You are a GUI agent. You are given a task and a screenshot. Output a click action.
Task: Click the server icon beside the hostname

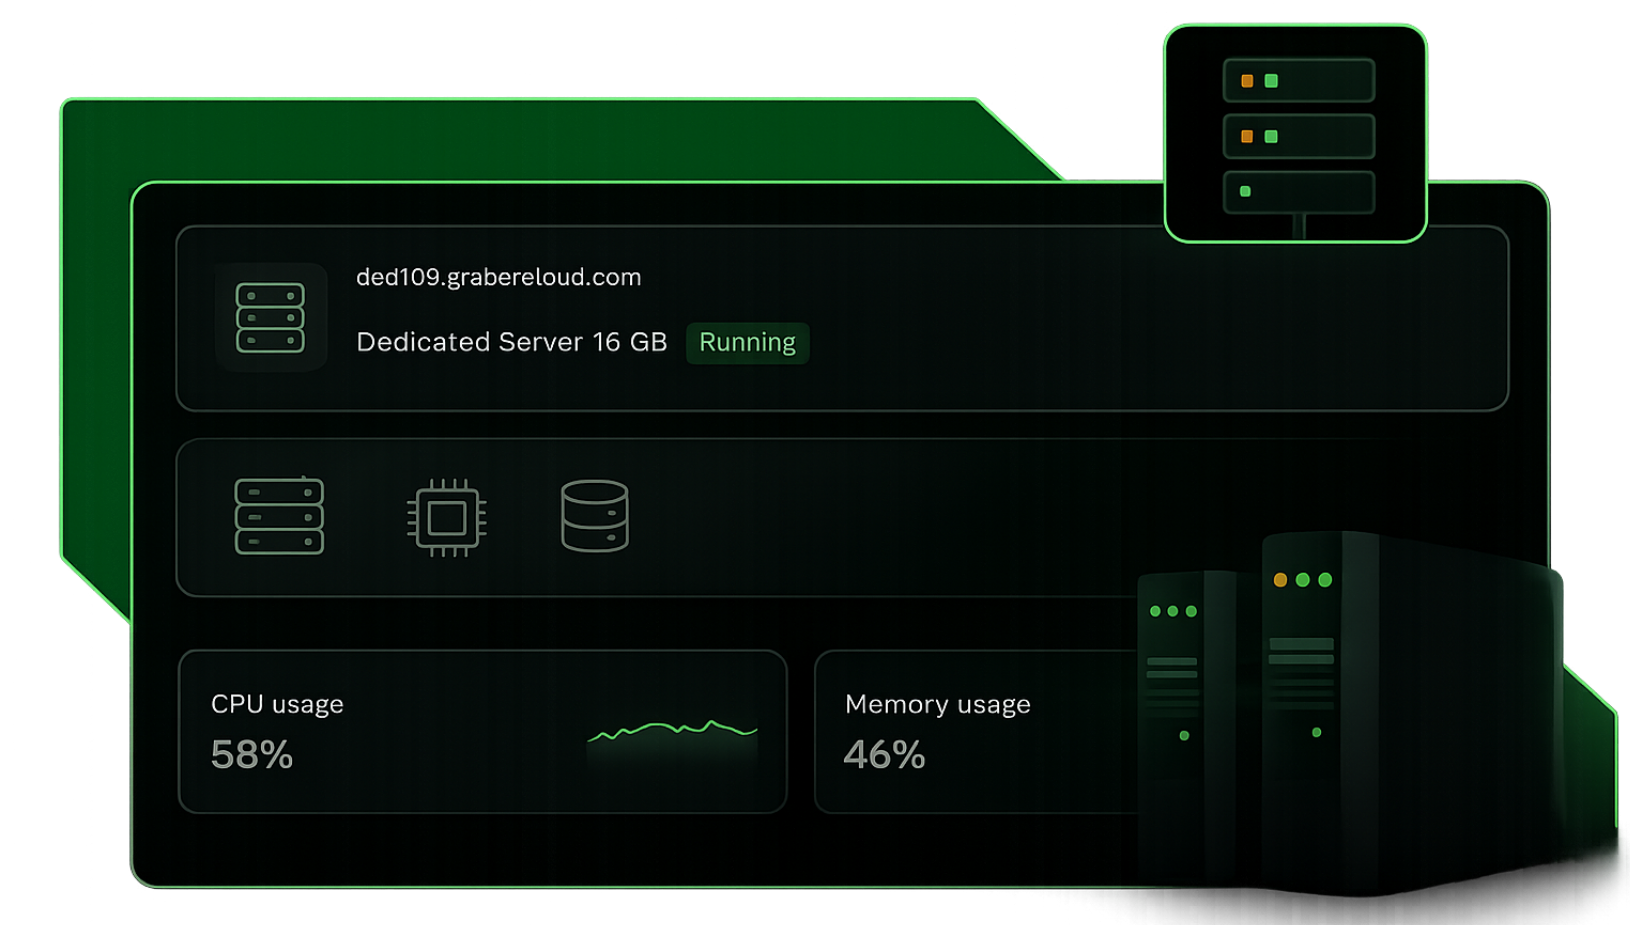point(270,318)
